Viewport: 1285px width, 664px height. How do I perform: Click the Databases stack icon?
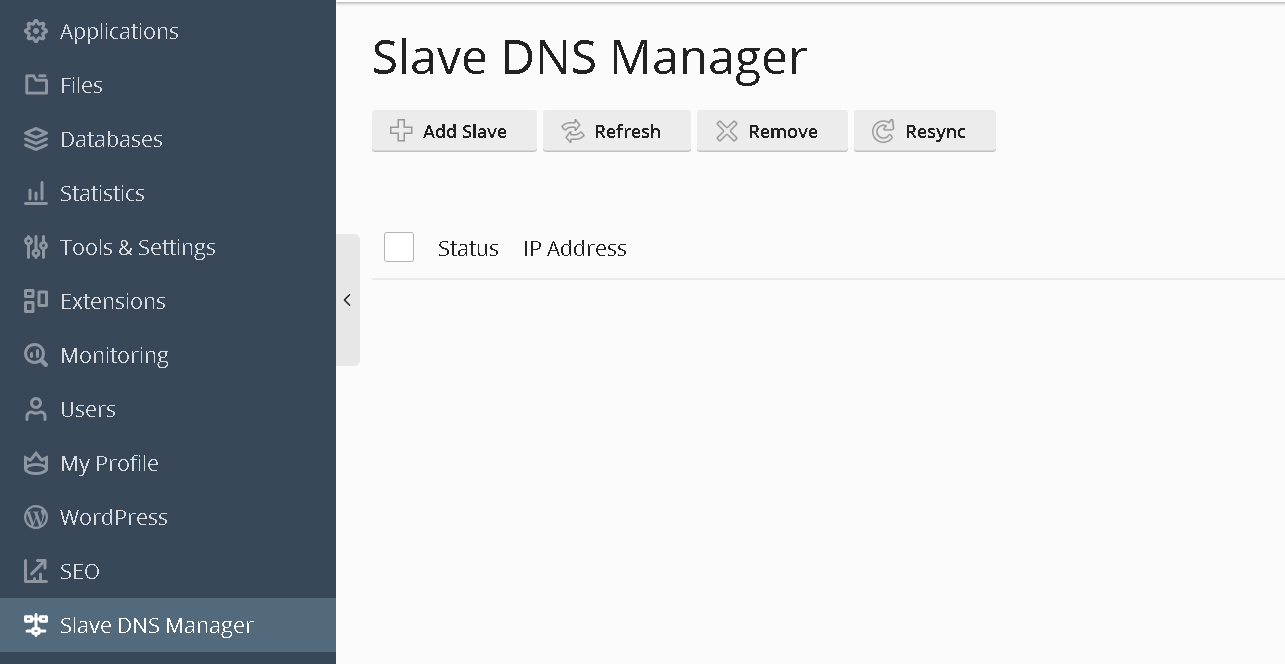click(x=36, y=139)
